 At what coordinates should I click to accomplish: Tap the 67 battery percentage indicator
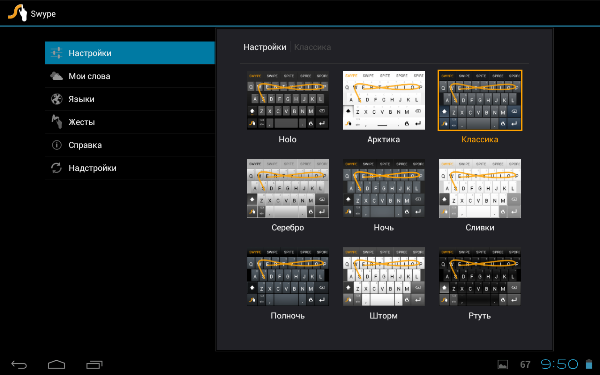click(525, 365)
